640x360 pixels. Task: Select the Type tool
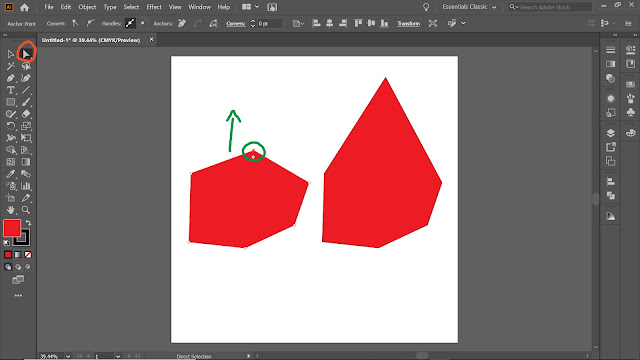pos(11,90)
